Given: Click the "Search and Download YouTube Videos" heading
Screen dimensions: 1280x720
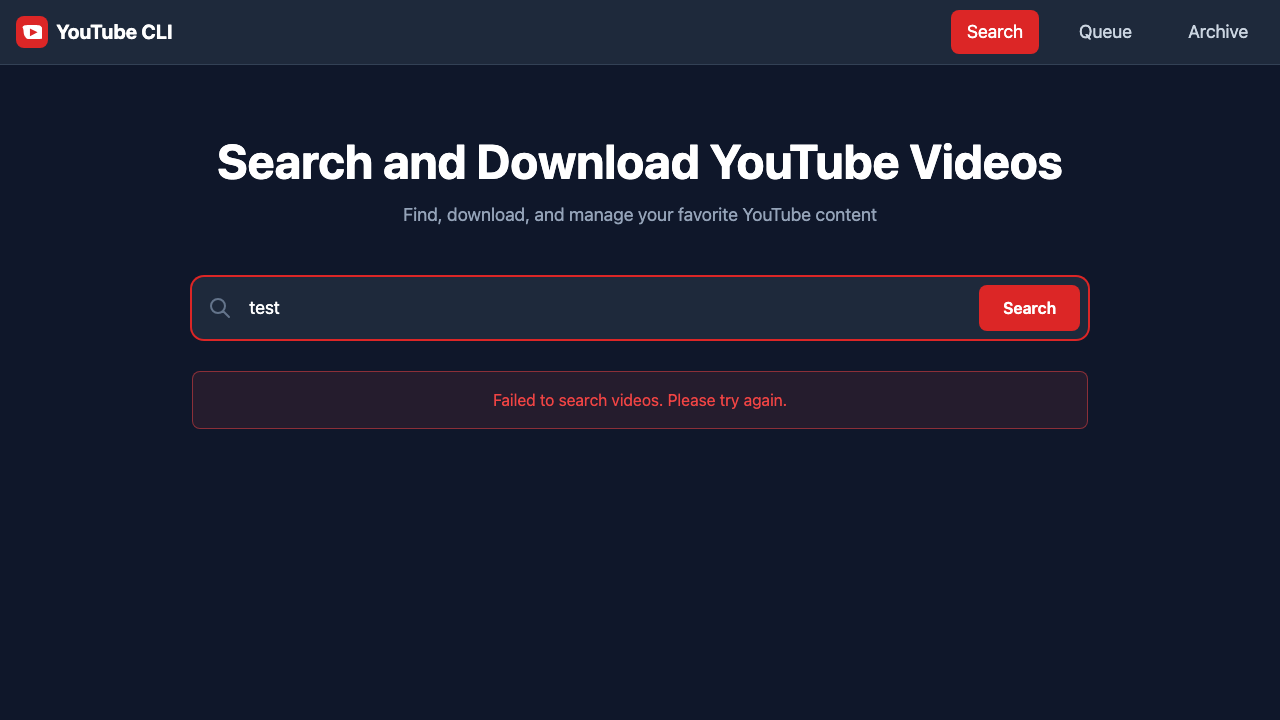Looking at the screenshot, I should point(640,162).
